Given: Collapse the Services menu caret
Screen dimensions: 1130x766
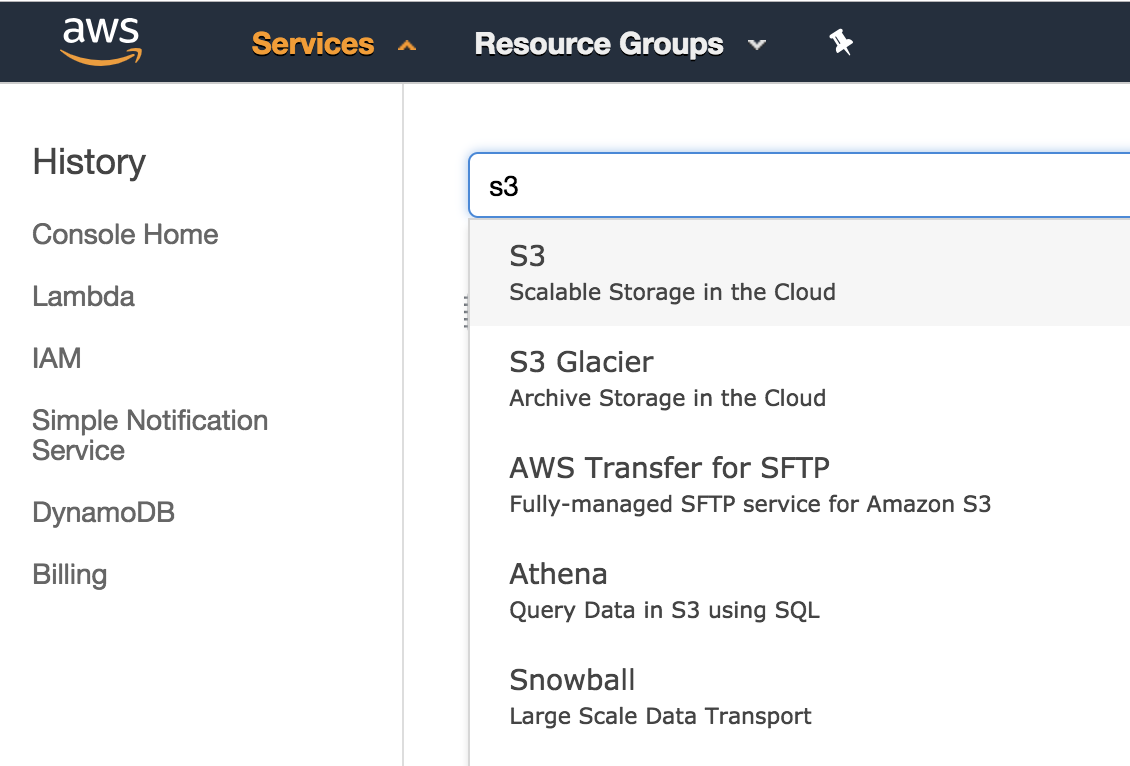Looking at the screenshot, I should pyautogui.click(x=407, y=45).
